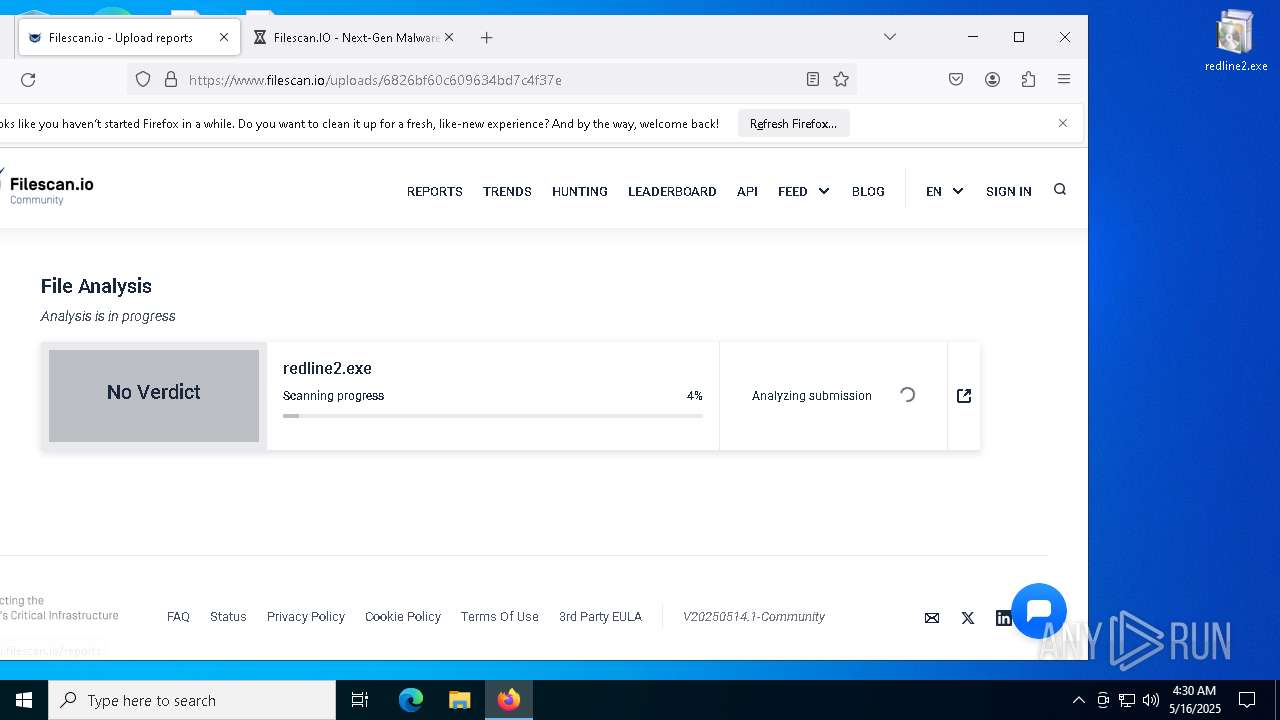Open the 3rd Party EULA footer link
Image resolution: width=1280 pixels, height=720 pixels.
click(x=600, y=616)
